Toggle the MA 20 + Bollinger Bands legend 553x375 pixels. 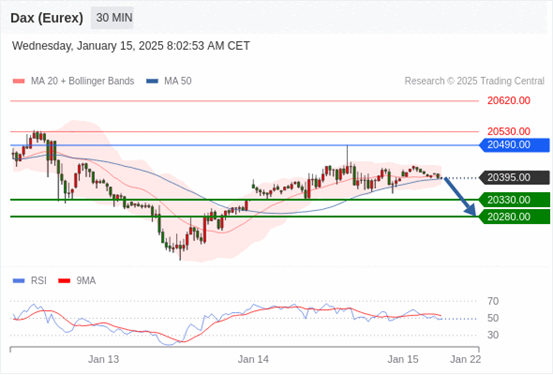coord(73,81)
